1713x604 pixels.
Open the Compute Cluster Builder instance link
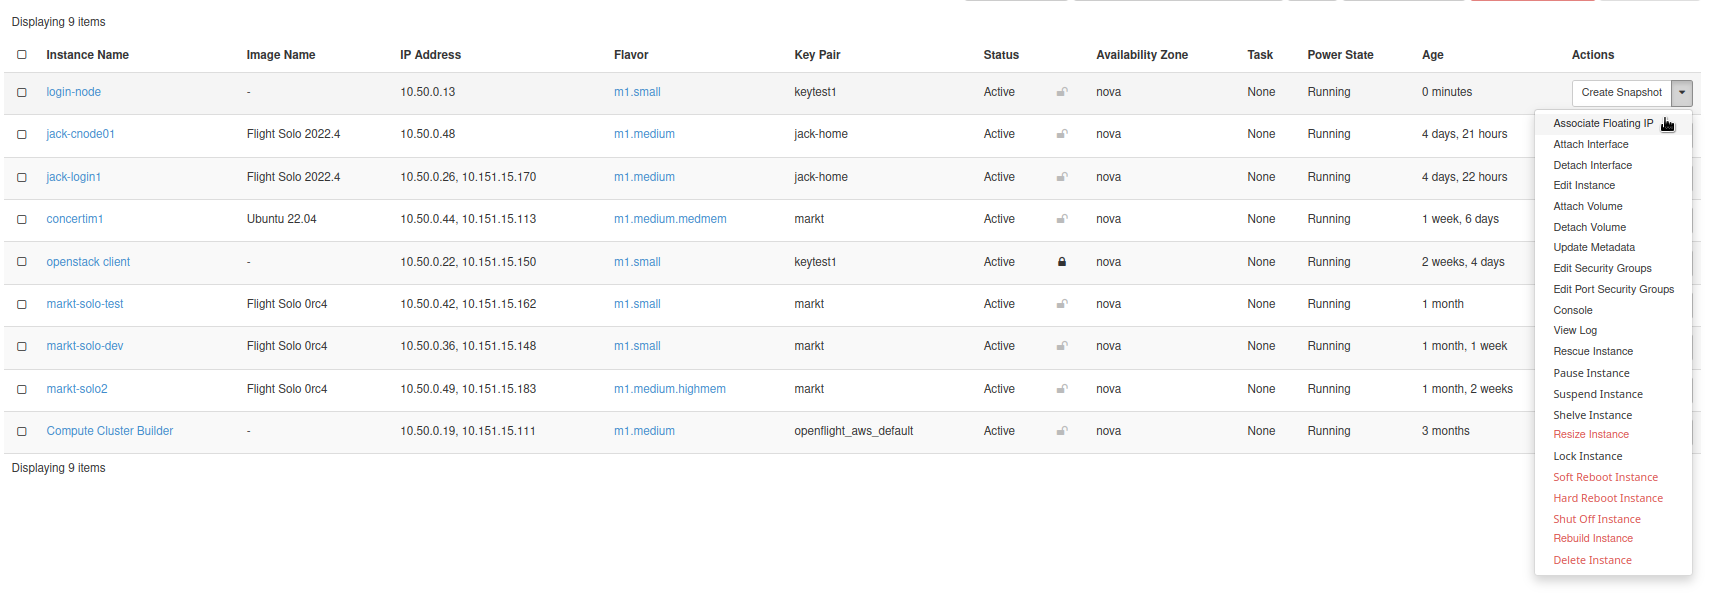tap(110, 431)
